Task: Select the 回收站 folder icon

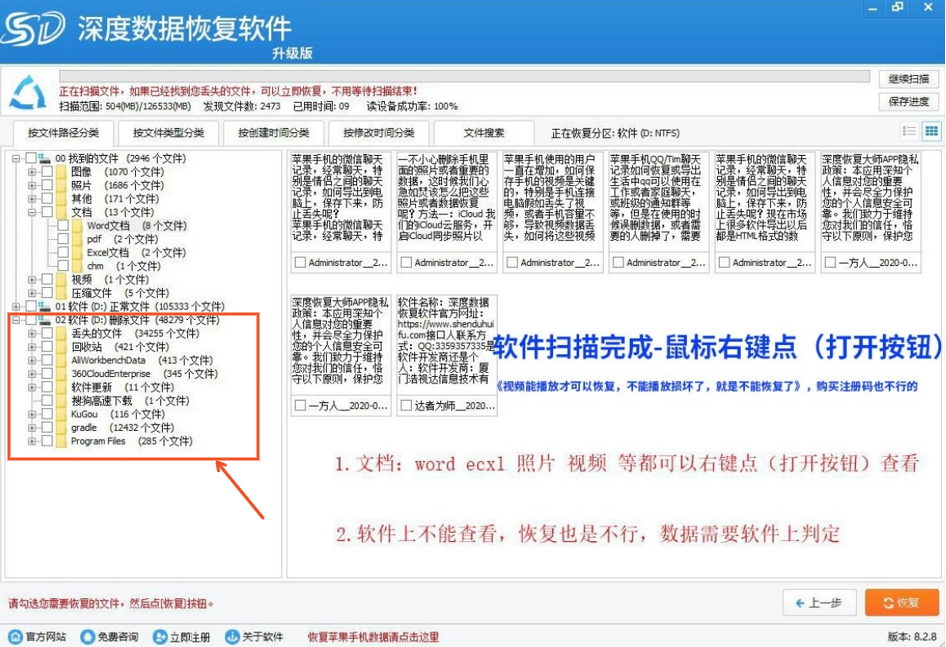Action: [60, 347]
